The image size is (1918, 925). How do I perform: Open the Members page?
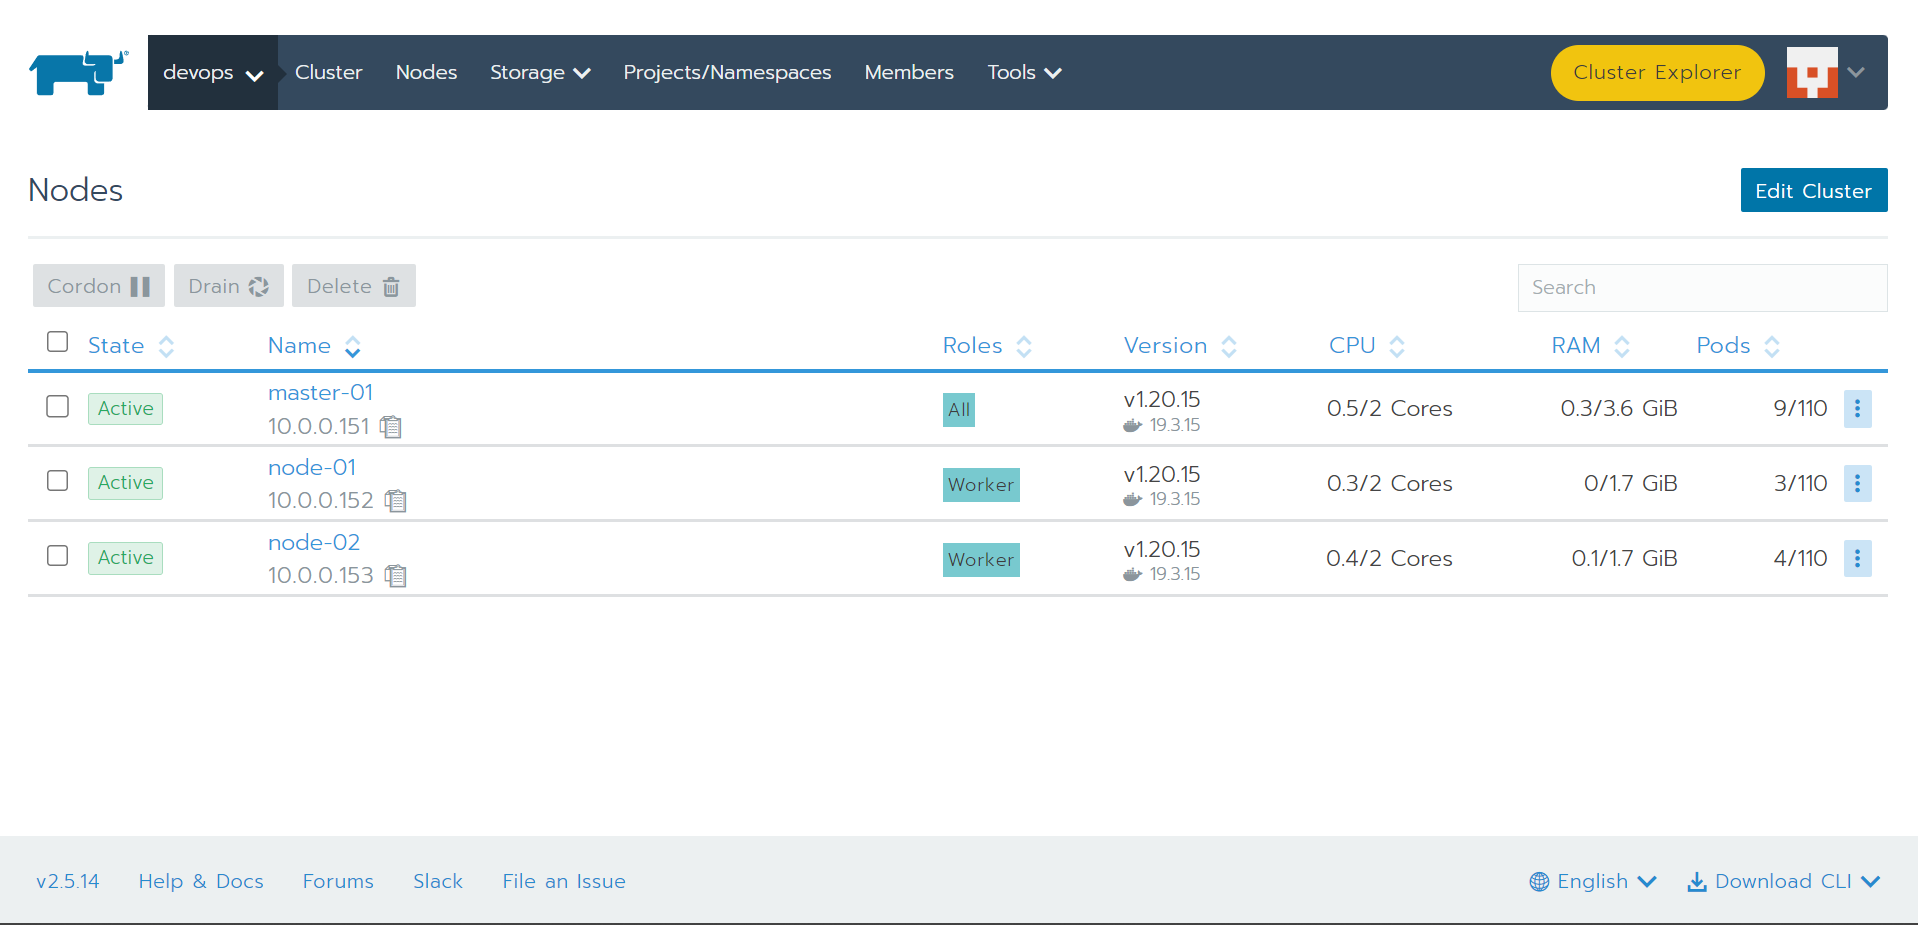[909, 73]
